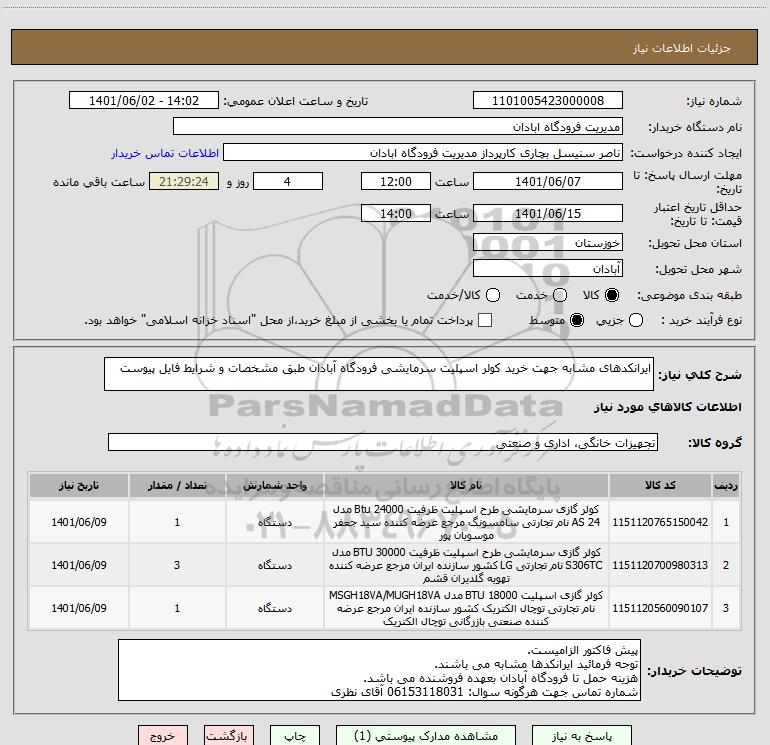
Task: Click the price validity date 1401/06/15
Action: click(x=548, y=213)
